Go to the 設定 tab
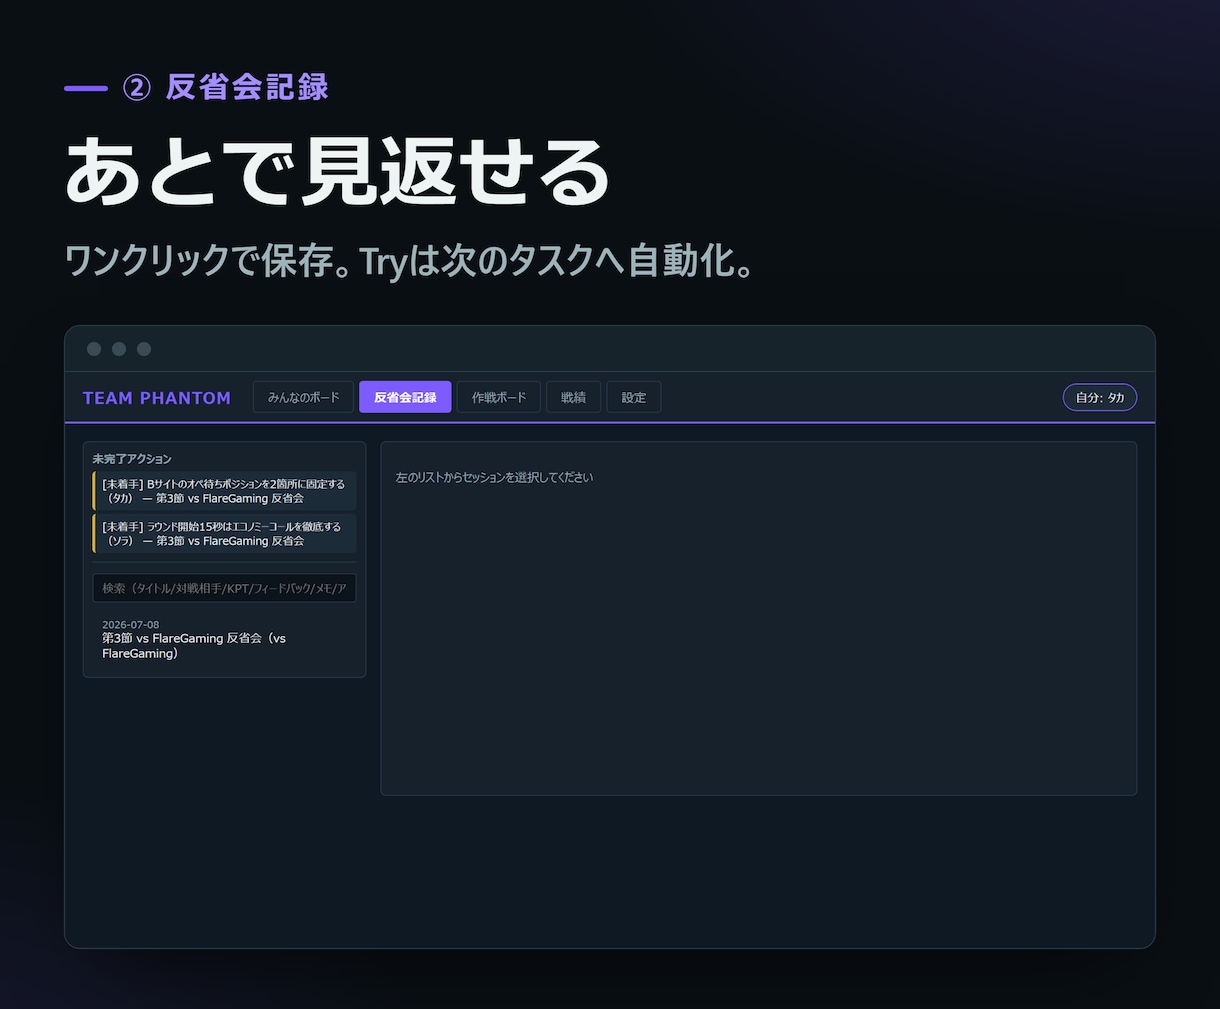Screen dimensions: 1220x1009 pyautogui.click(x=633, y=397)
